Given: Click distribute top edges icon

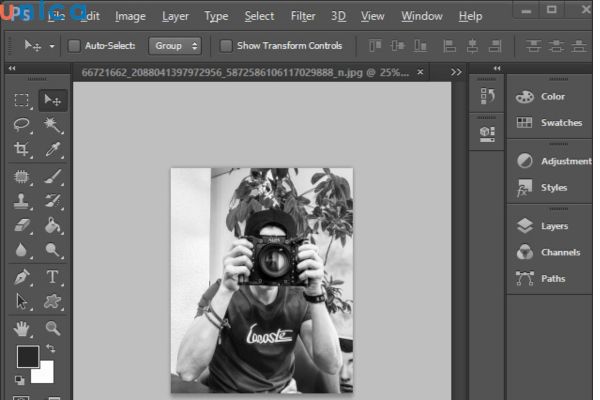Looking at the screenshot, I should pos(533,46).
